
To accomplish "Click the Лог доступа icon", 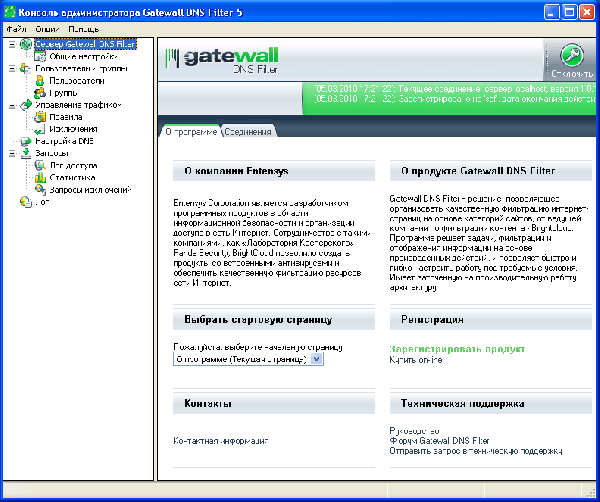I will (x=40, y=166).
